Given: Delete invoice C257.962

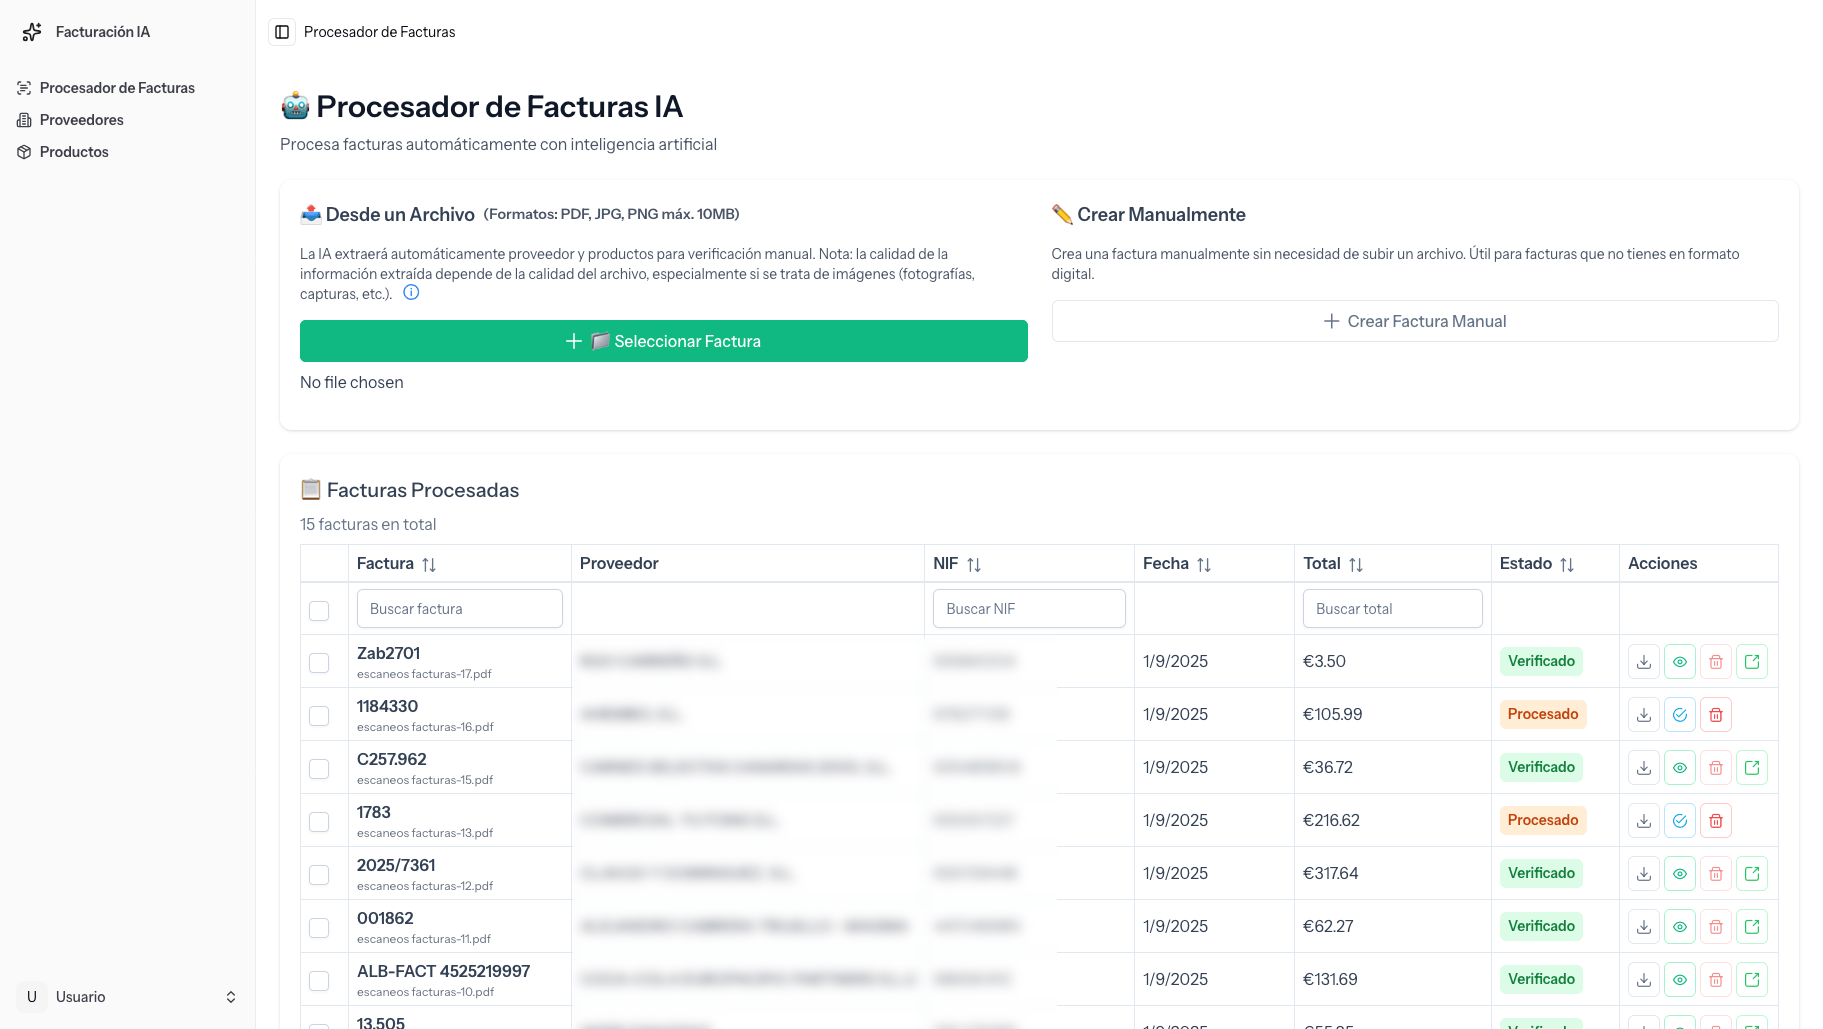Looking at the screenshot, I should point(1716,768).
